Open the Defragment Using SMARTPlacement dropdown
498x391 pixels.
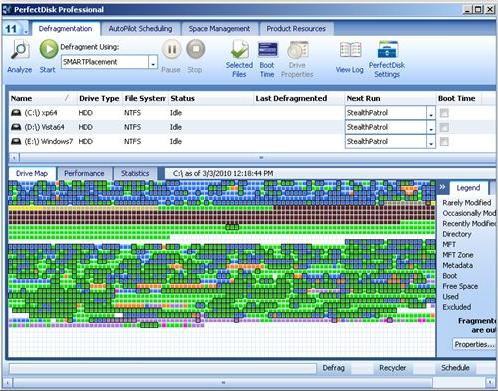tap(153, 62)
